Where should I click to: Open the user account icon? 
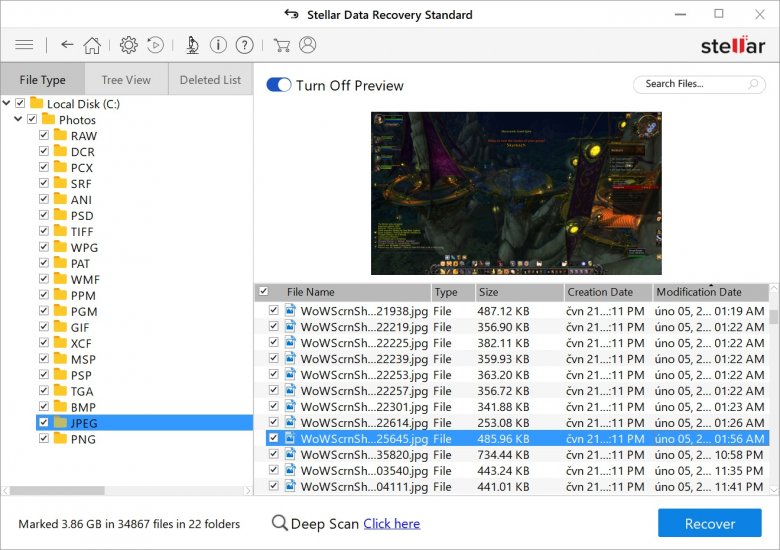[x=307, y=45]
